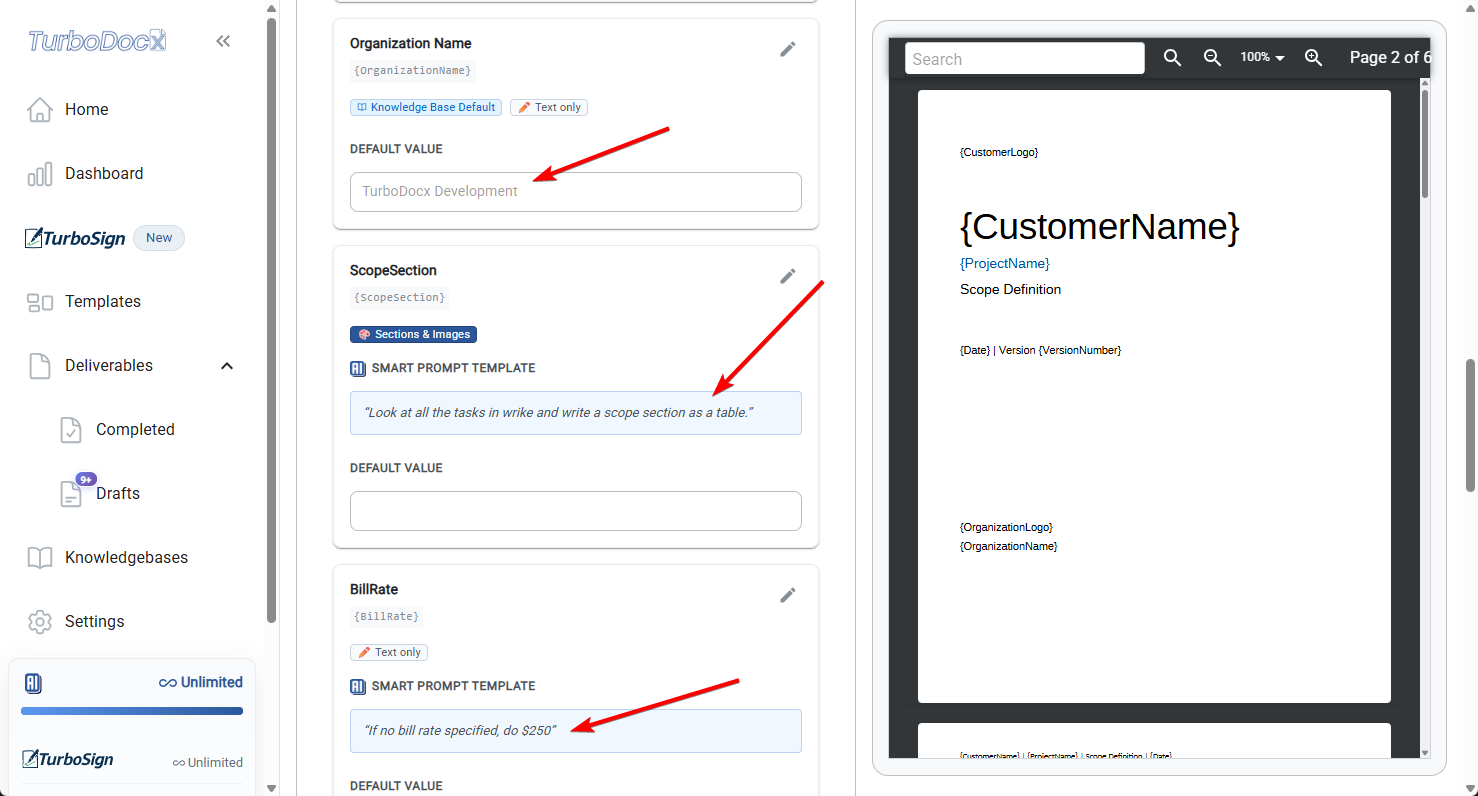Click the zoom-in magnifier in the document preview
This screenshot has height=796, width=1478.
[1314, 58]
